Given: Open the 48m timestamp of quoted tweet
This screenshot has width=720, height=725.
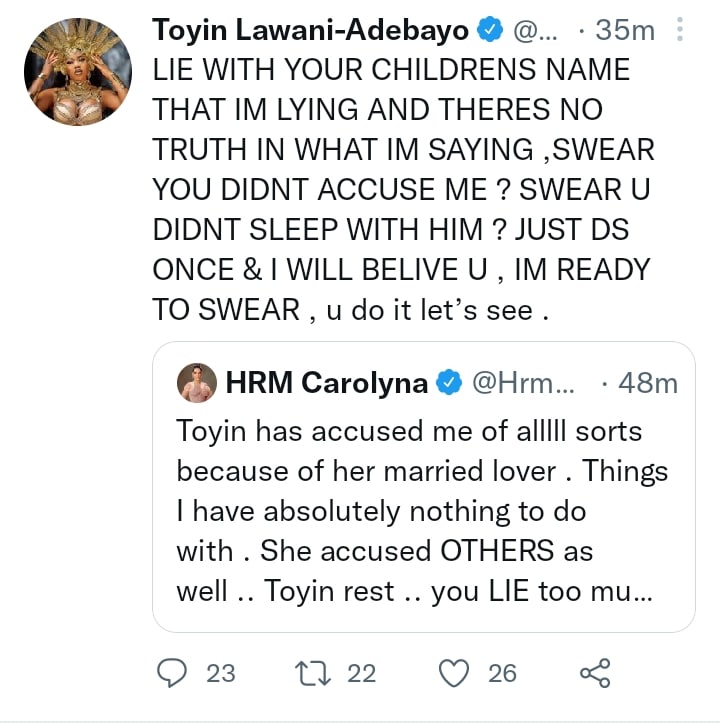Looking at the screenshot, I should click(648, 382).
